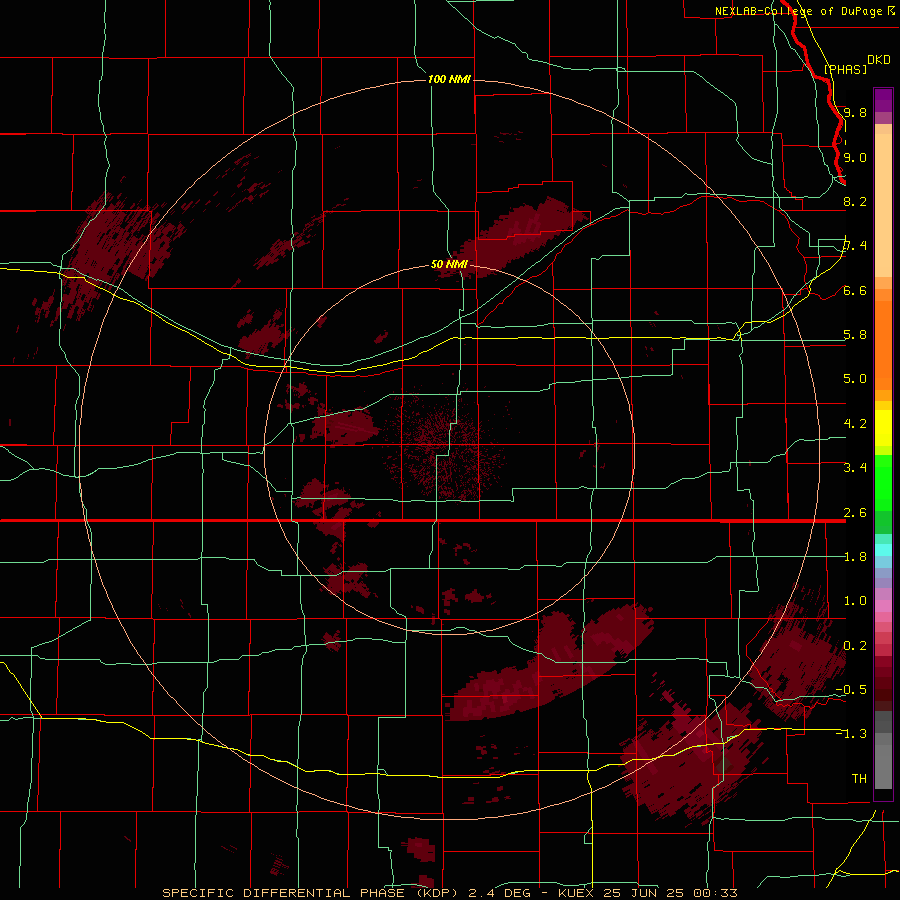Click the 3.4 legend value
900x900 pixels.
855,468
